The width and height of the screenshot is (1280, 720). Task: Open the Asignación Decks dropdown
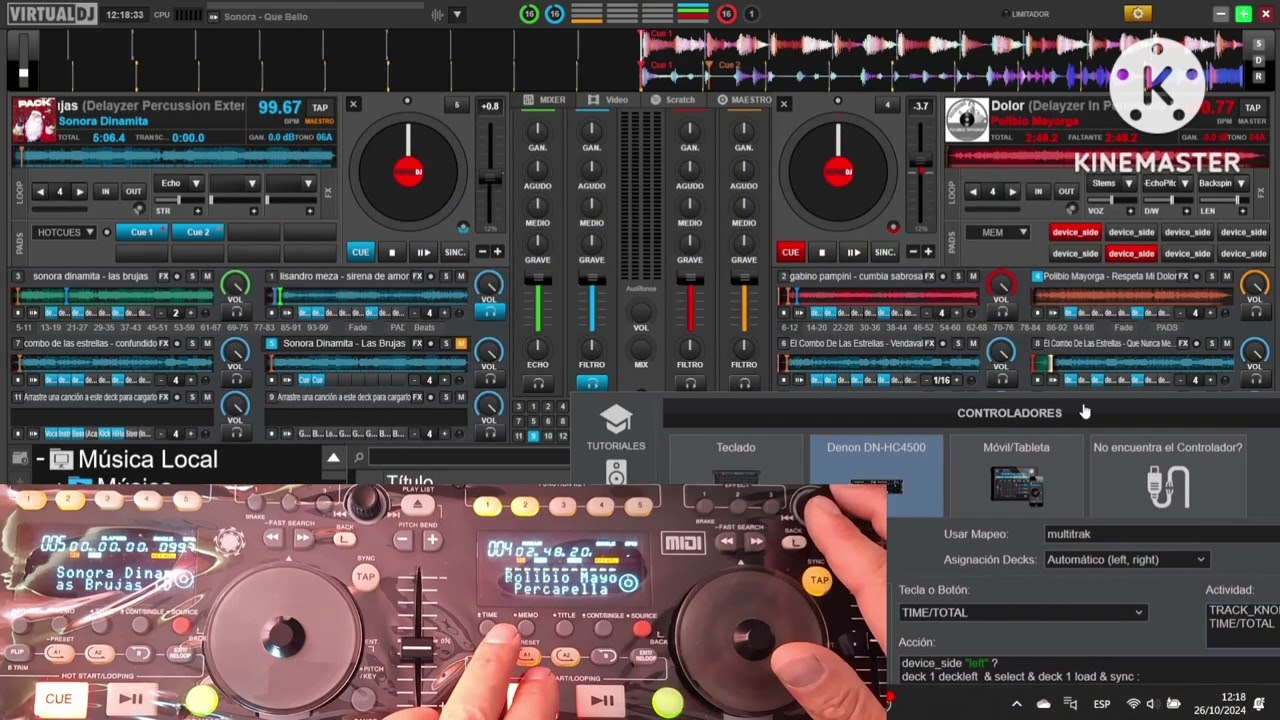1126,560
